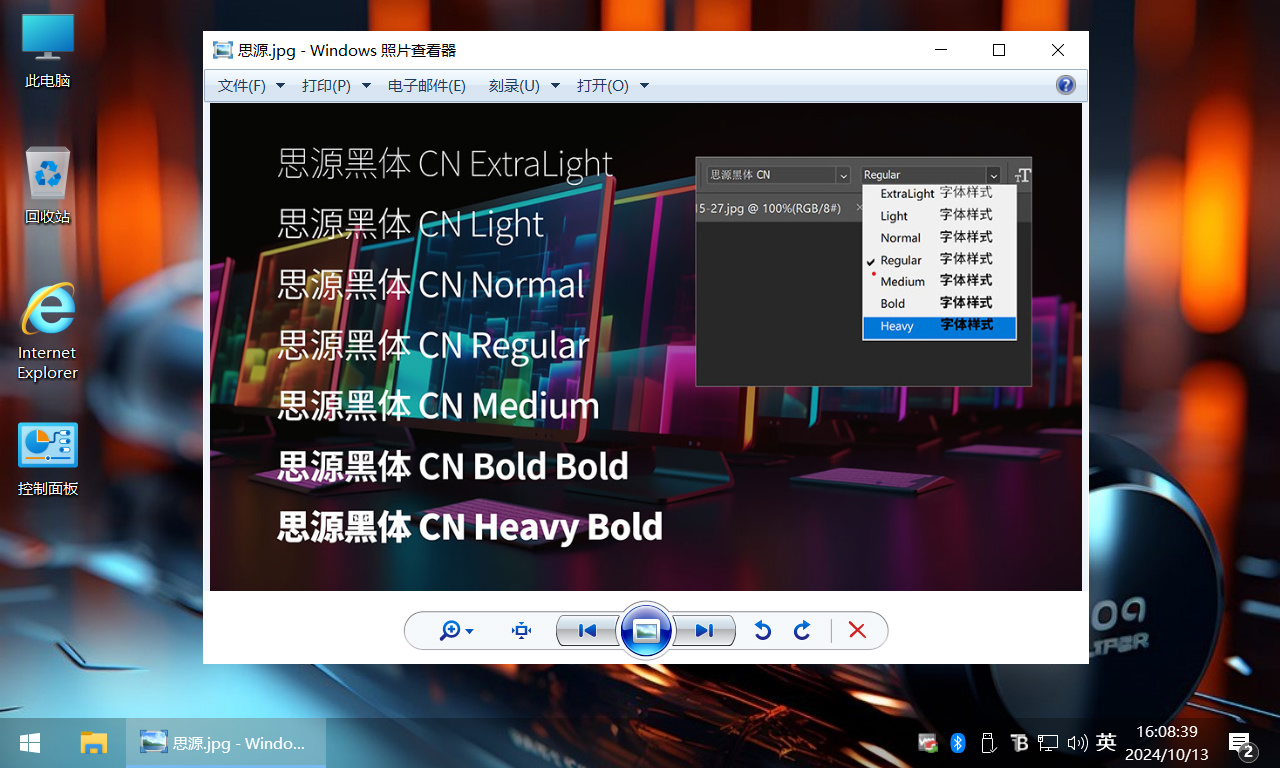Click the TB tray icon
Viewport: 1280px width, 768px height.
pos(1019,743)
